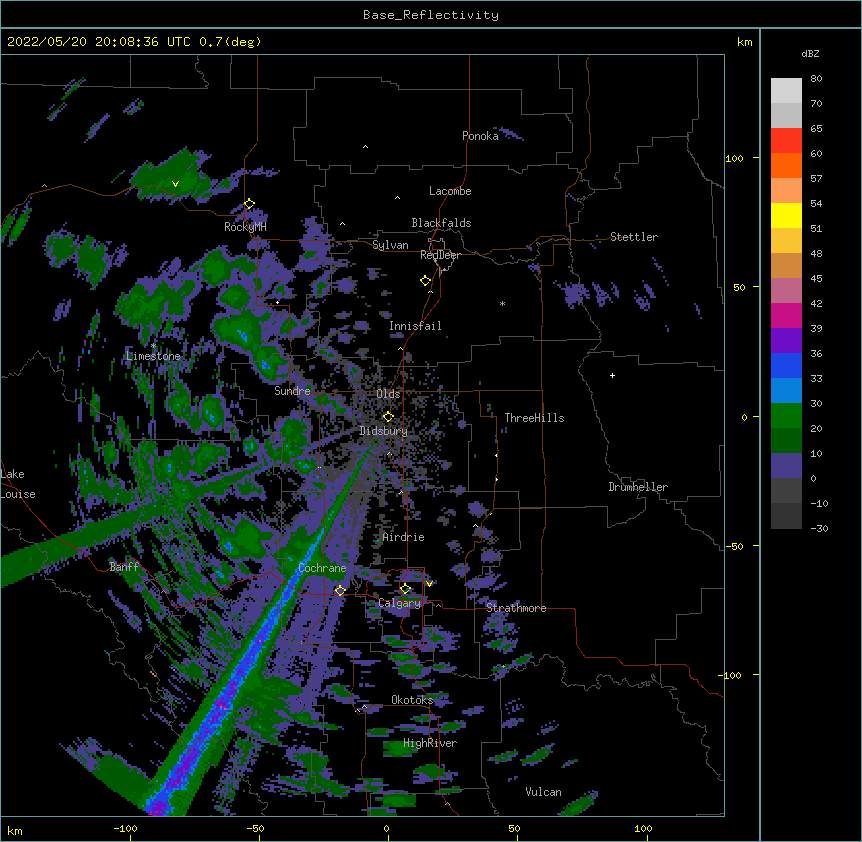The image size is (862, 842).
Task: Click the Lake Louise label
Action: (18, 484)
